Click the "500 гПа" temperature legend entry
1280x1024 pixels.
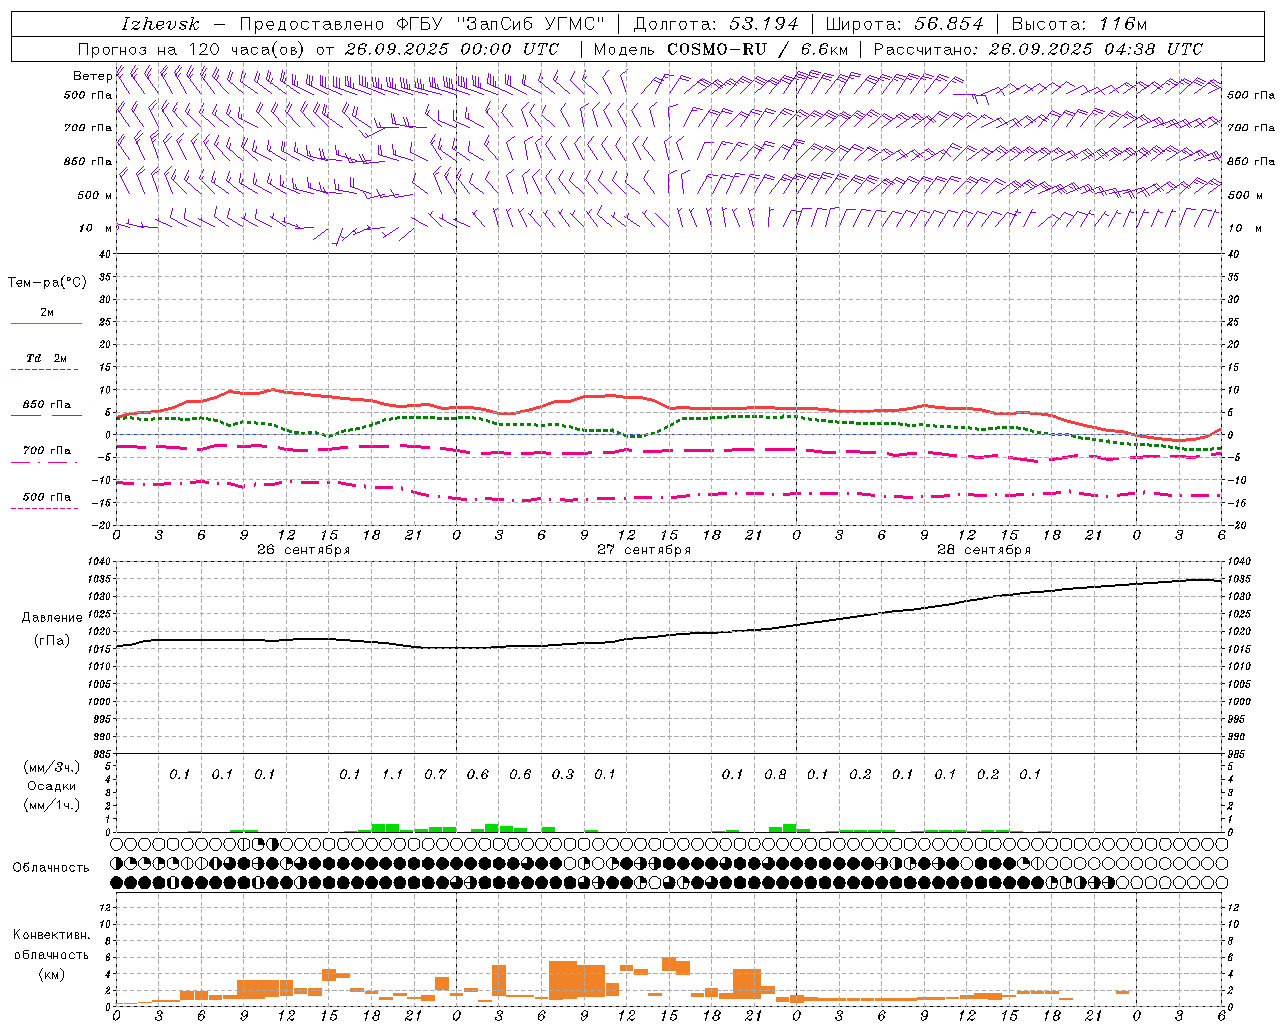(46, 497)
